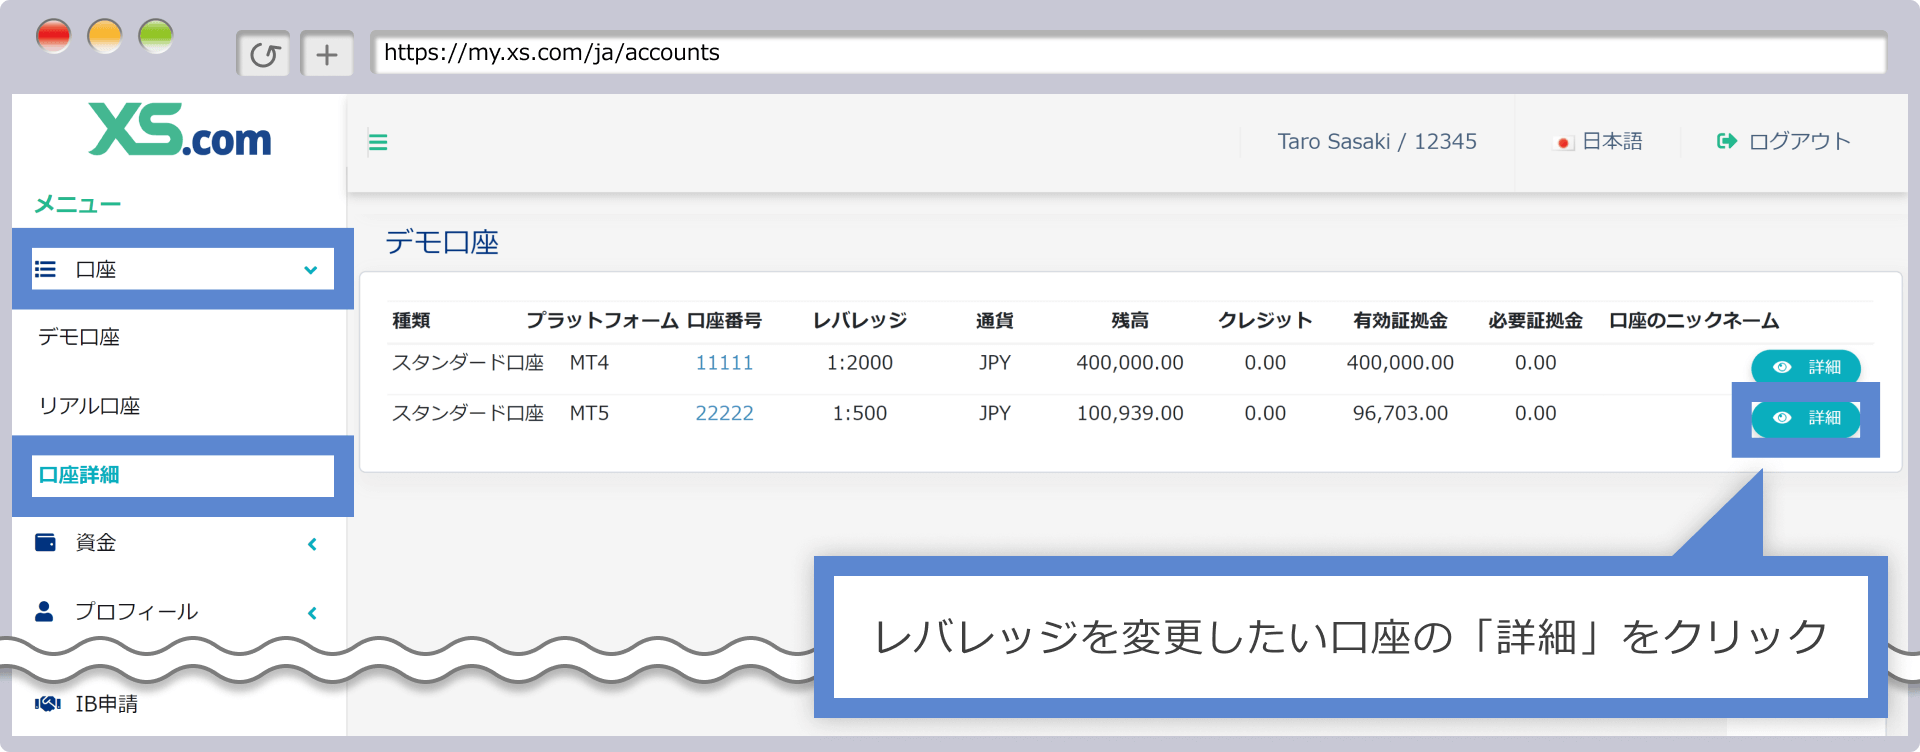Click the MT4 platform cell

point(589,363)
